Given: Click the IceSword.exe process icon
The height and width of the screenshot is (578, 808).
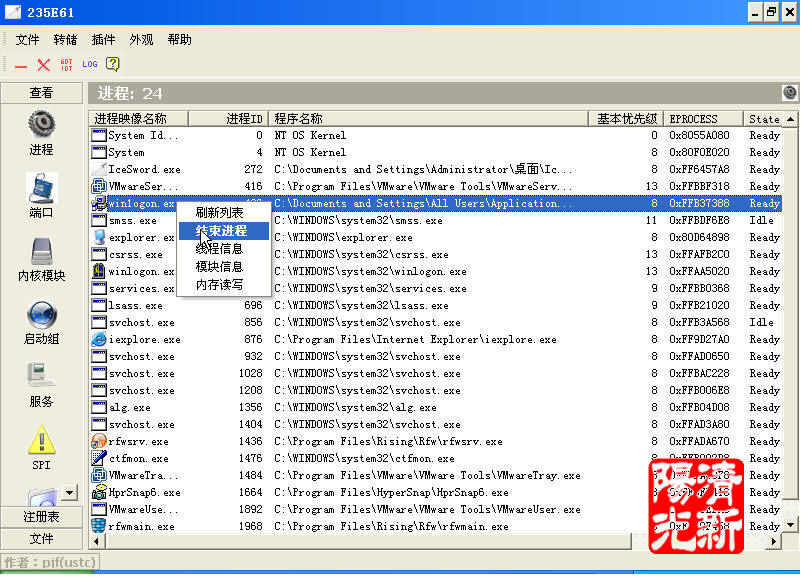Looking at the screenshot, I should tap(98, 169).
